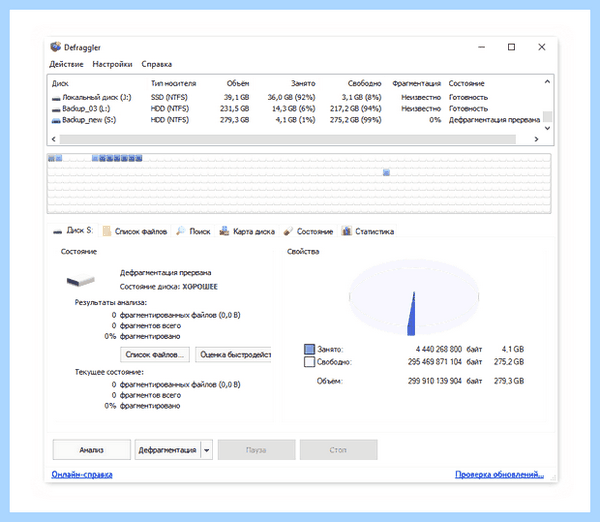Click the isolated blue block in drive map
The width and height of the screenshot is (600, 522).
[x=386, y=173]
